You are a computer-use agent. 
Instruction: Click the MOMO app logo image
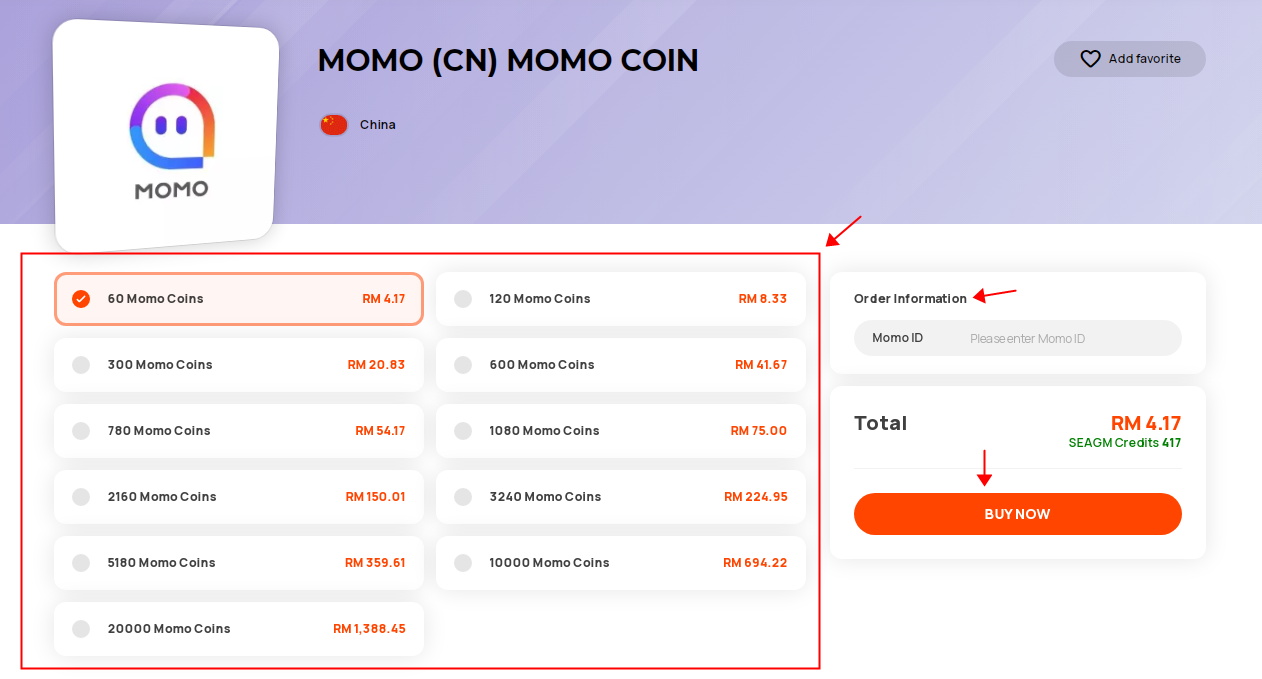(166, 136)
